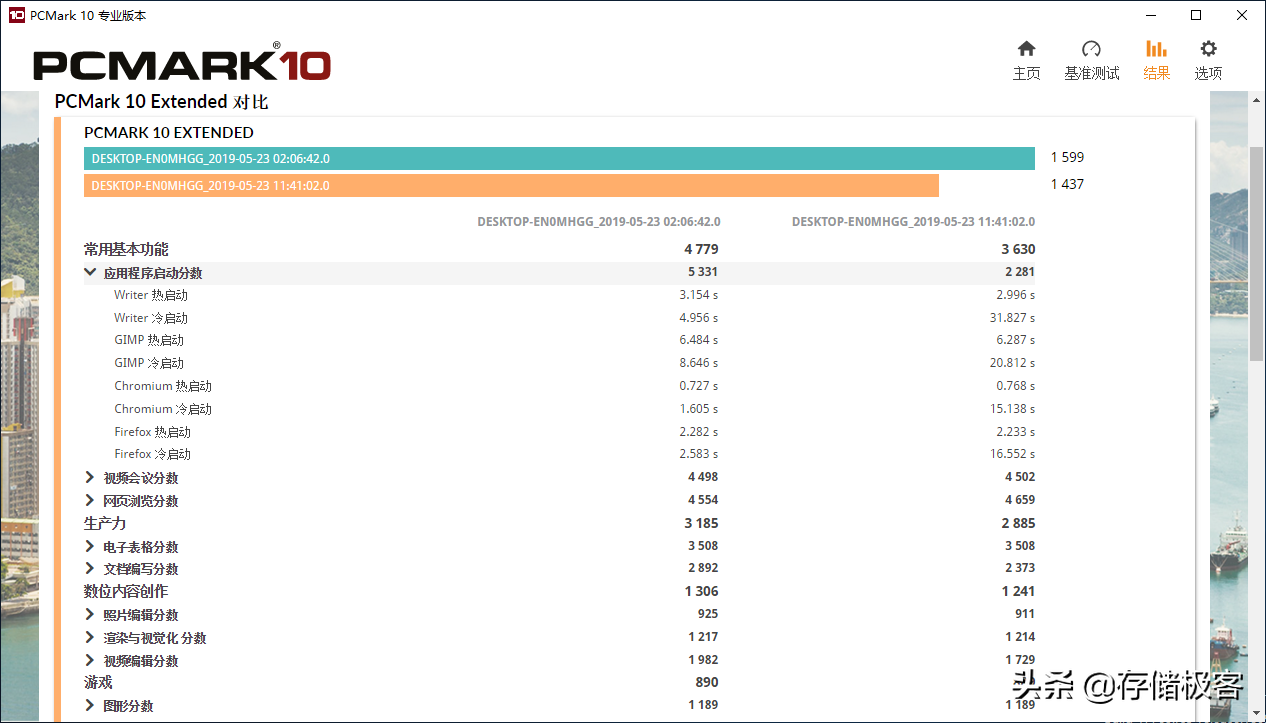Click the 视频会议 score 4 498
1266x723 pixels.
[702, 477]
